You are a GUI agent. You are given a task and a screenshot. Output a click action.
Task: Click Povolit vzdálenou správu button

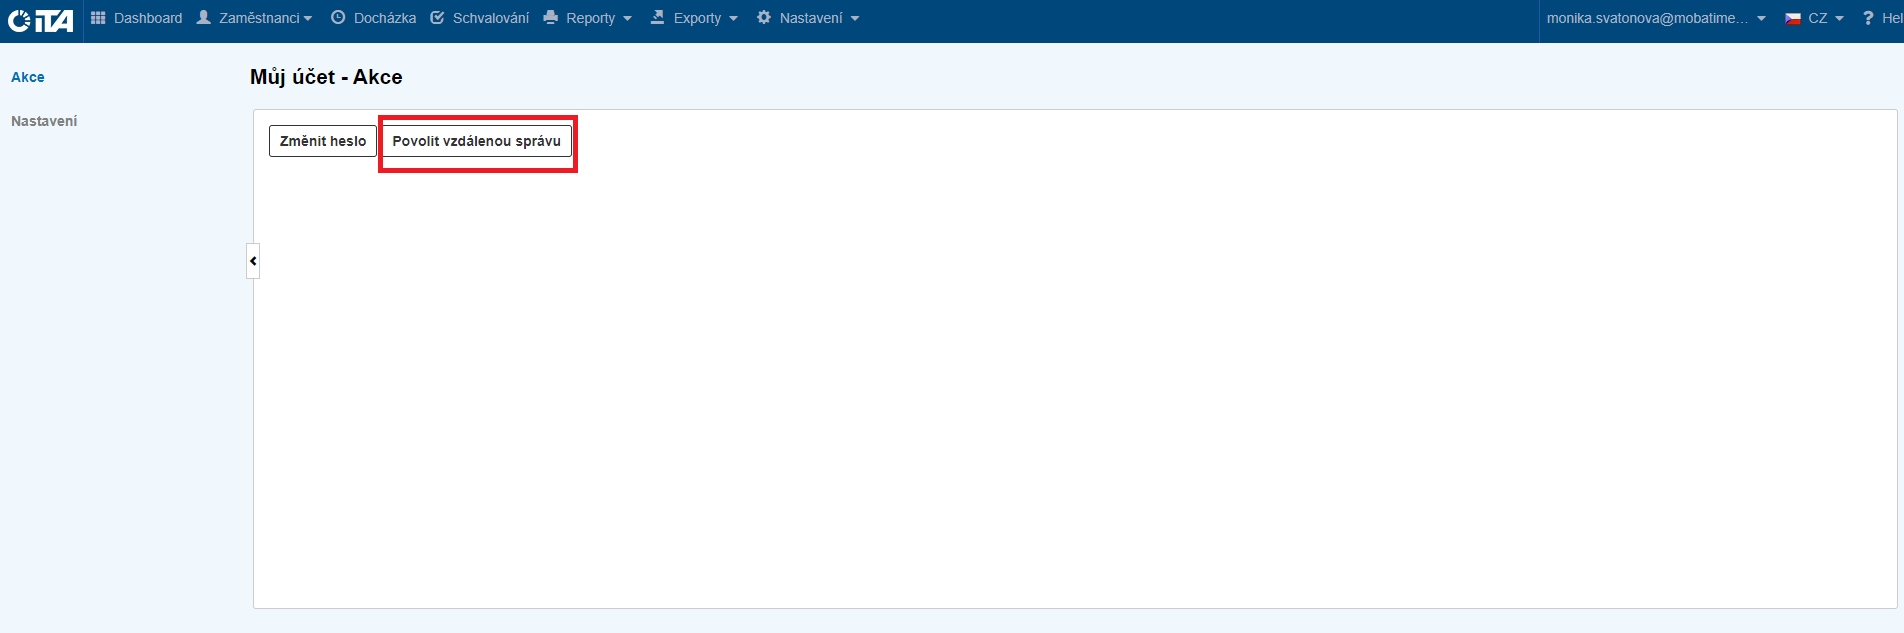[x=476, y=141]
